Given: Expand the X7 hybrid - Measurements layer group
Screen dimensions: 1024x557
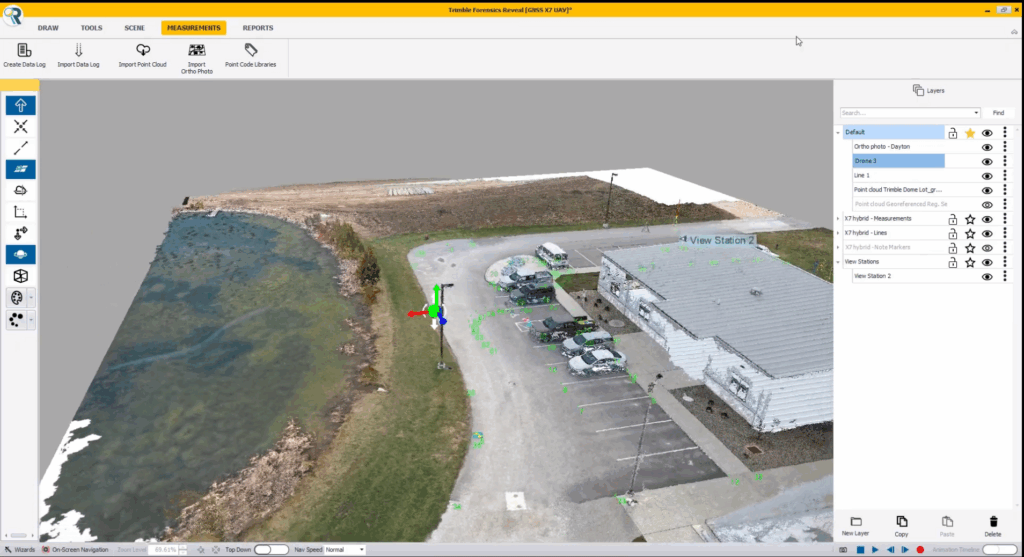Looking at the screenshot, I should click(x=838, y=219).
